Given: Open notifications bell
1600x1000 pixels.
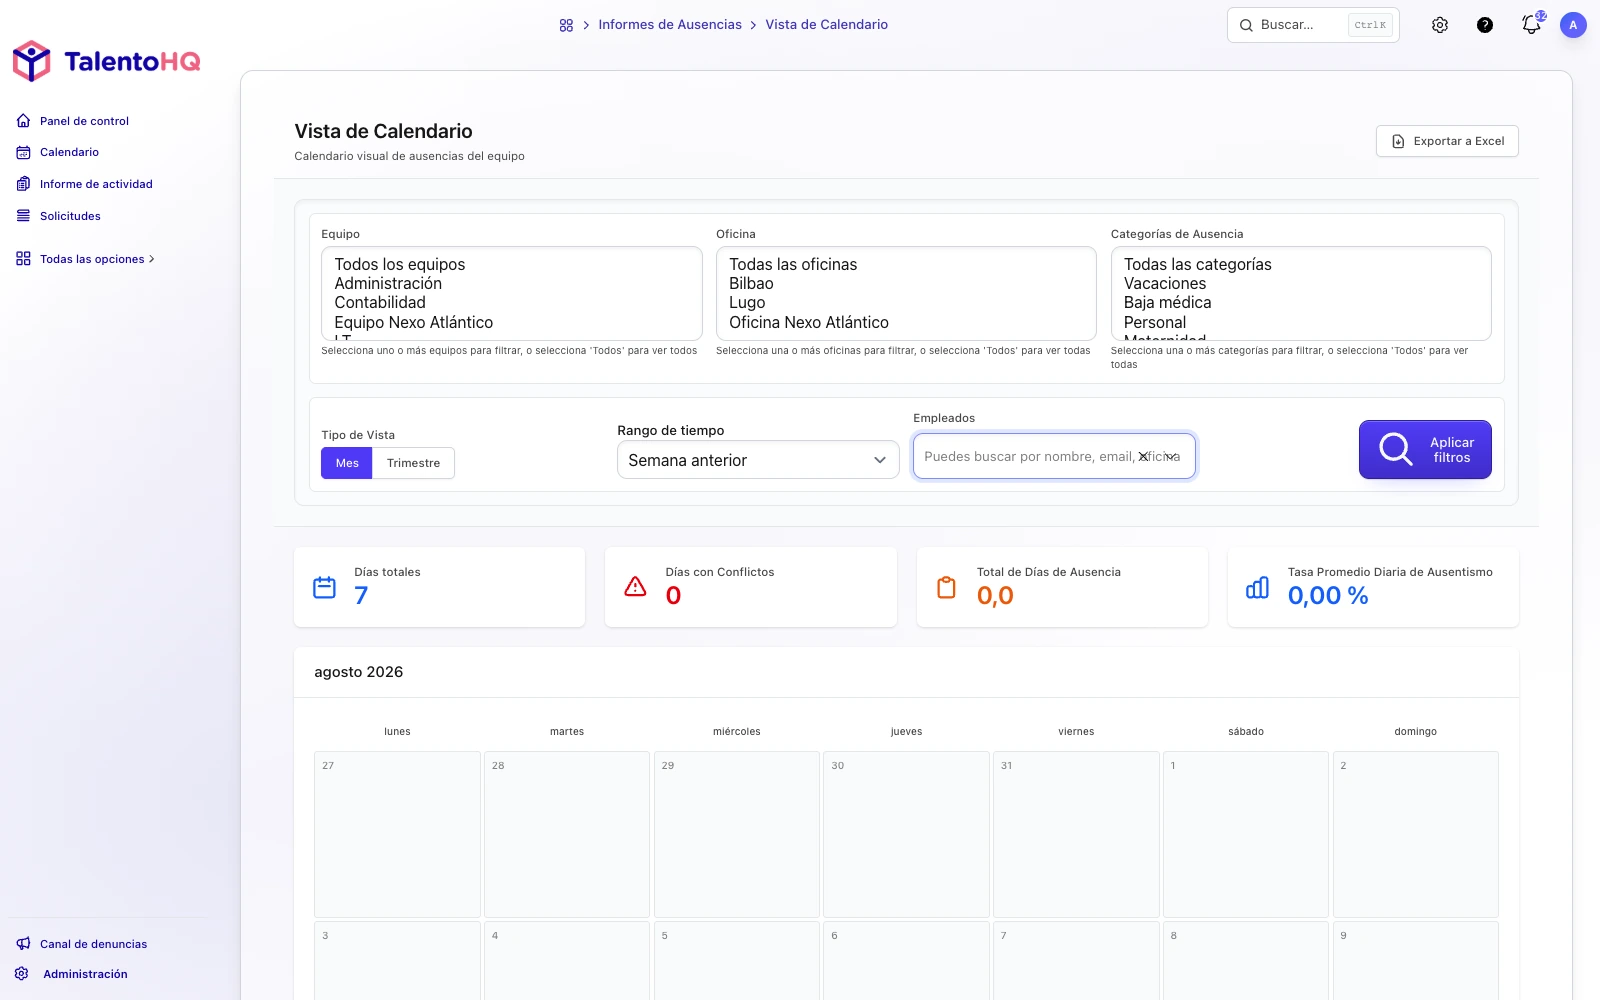Looking at the screenshot, I should tap(1531, 25).
